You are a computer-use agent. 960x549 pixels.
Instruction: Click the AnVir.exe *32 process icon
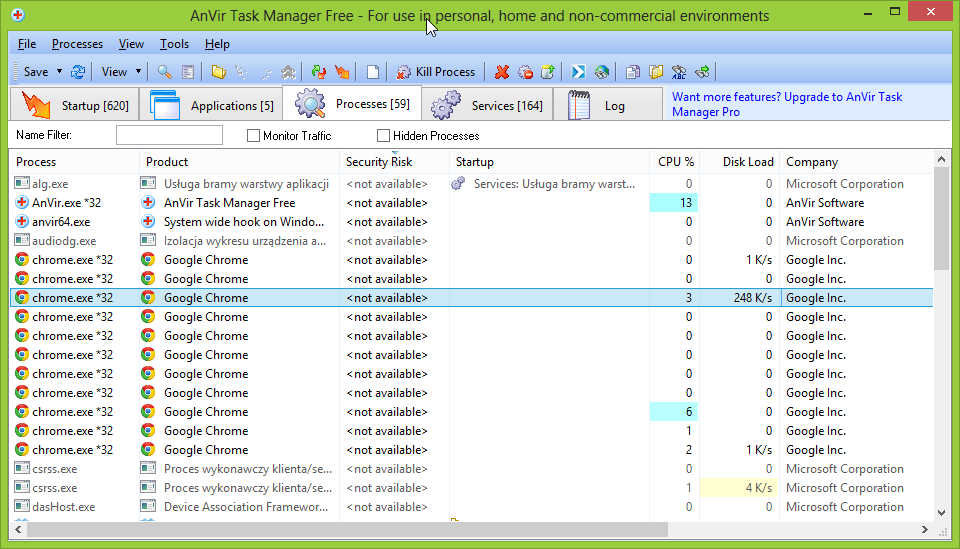[22, 203]
